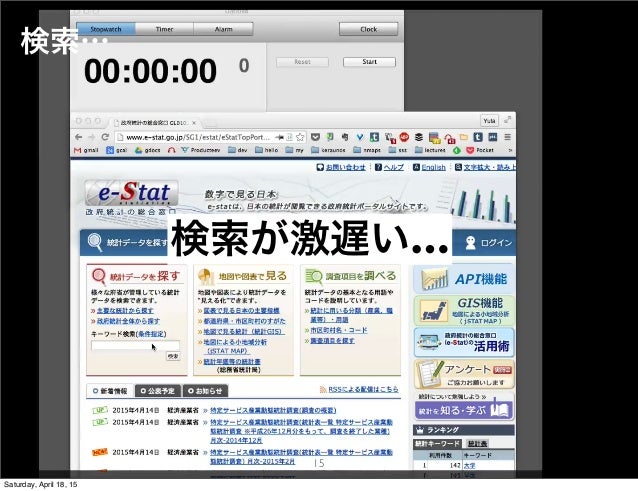Image resolution: width=638 pixels, height=491 pixels.
Task: Go back in the browser
Action: (x=79, y=137)
